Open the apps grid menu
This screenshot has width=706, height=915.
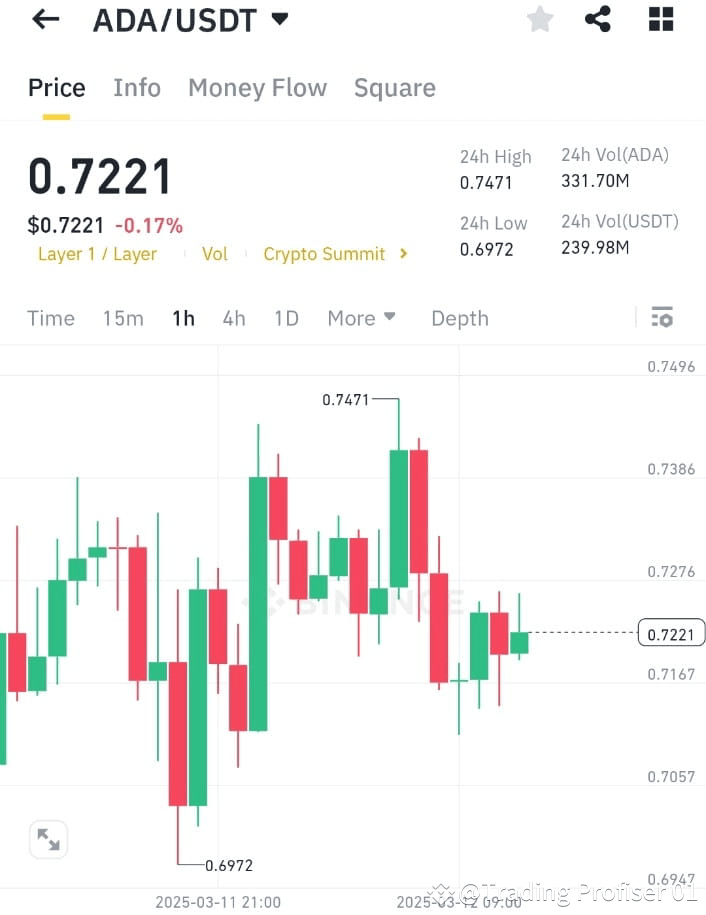point(660,18)
